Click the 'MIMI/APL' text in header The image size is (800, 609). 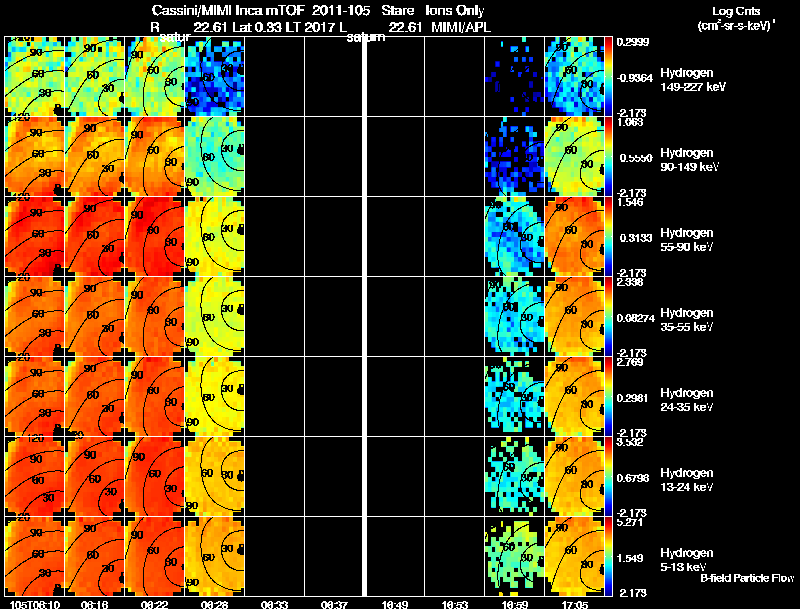461,27
